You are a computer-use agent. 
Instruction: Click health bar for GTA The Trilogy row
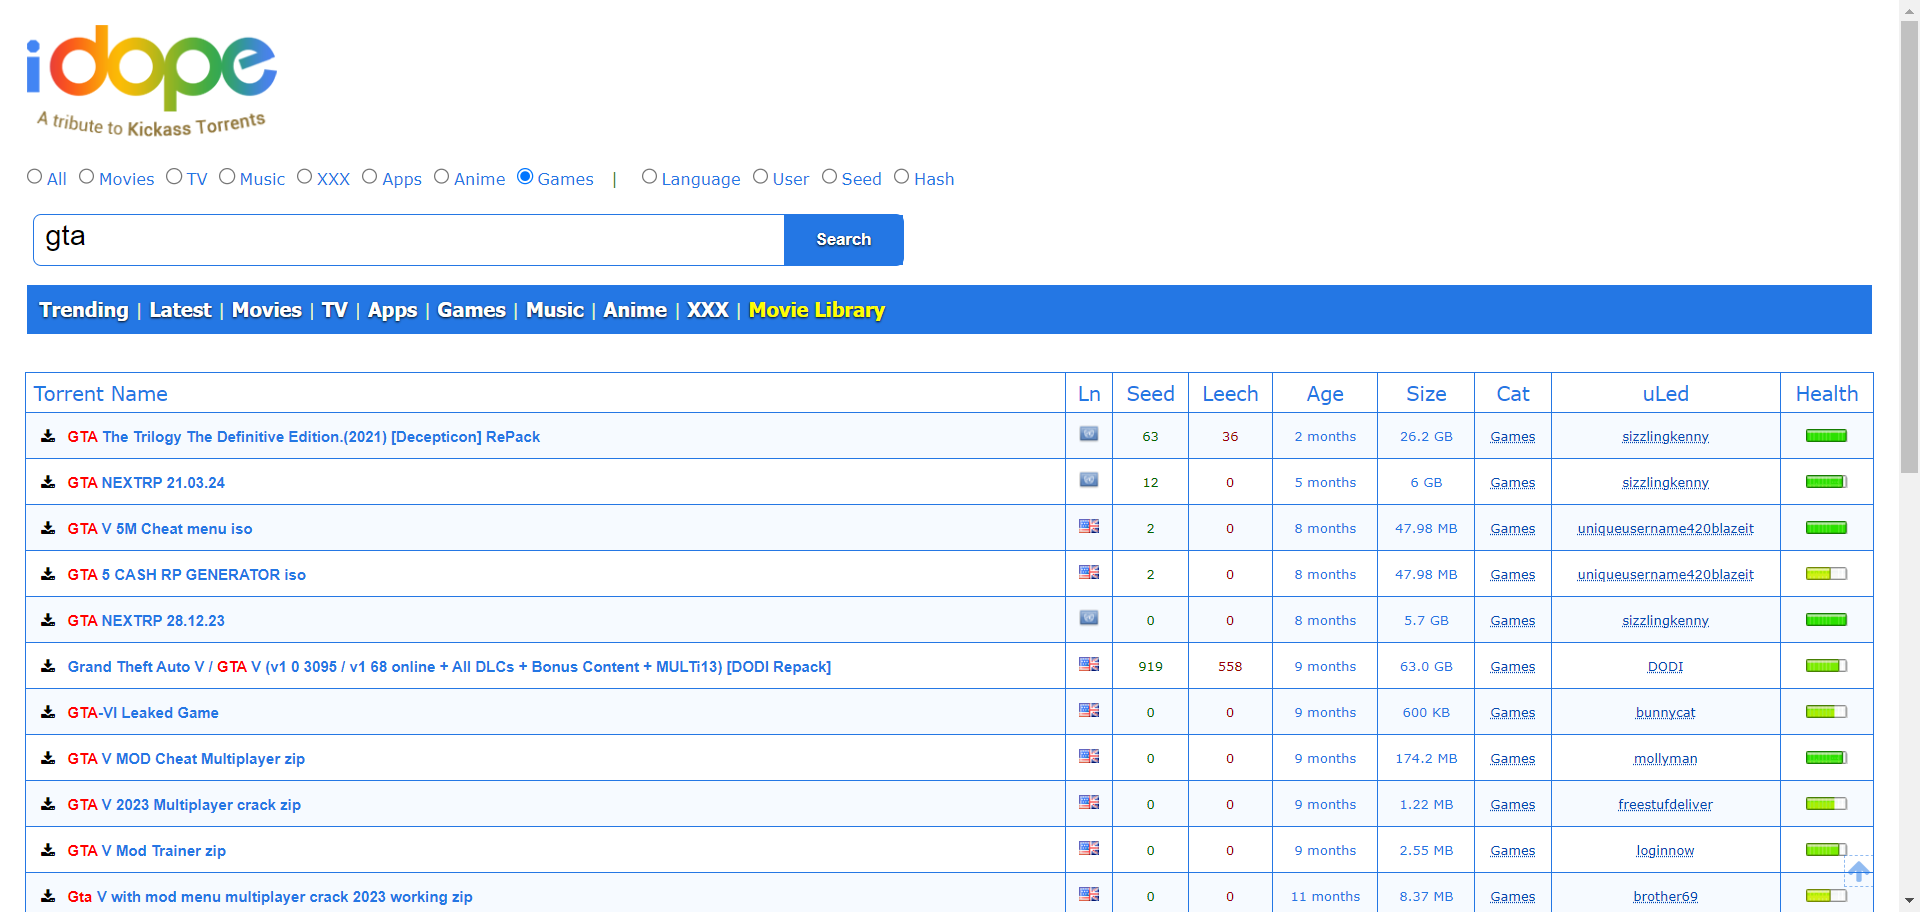coord(1826,436)
